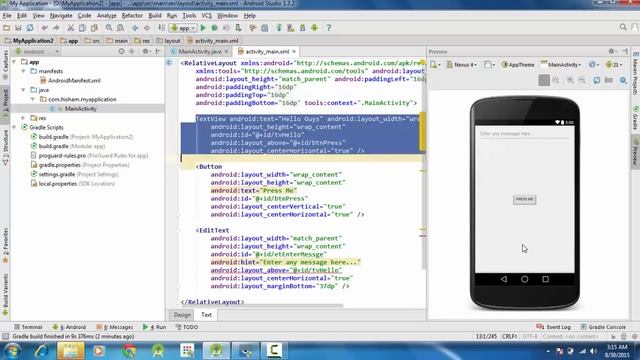
Task: Click the Paste icon in the toolbar
Action: click(94, 28)
